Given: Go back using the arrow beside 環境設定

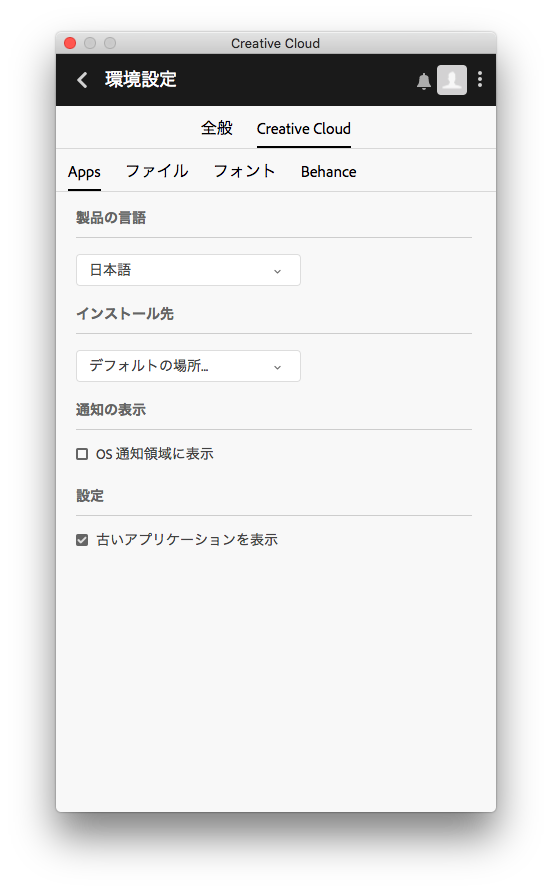Looking at the screenshot, I should click(83, 80).
